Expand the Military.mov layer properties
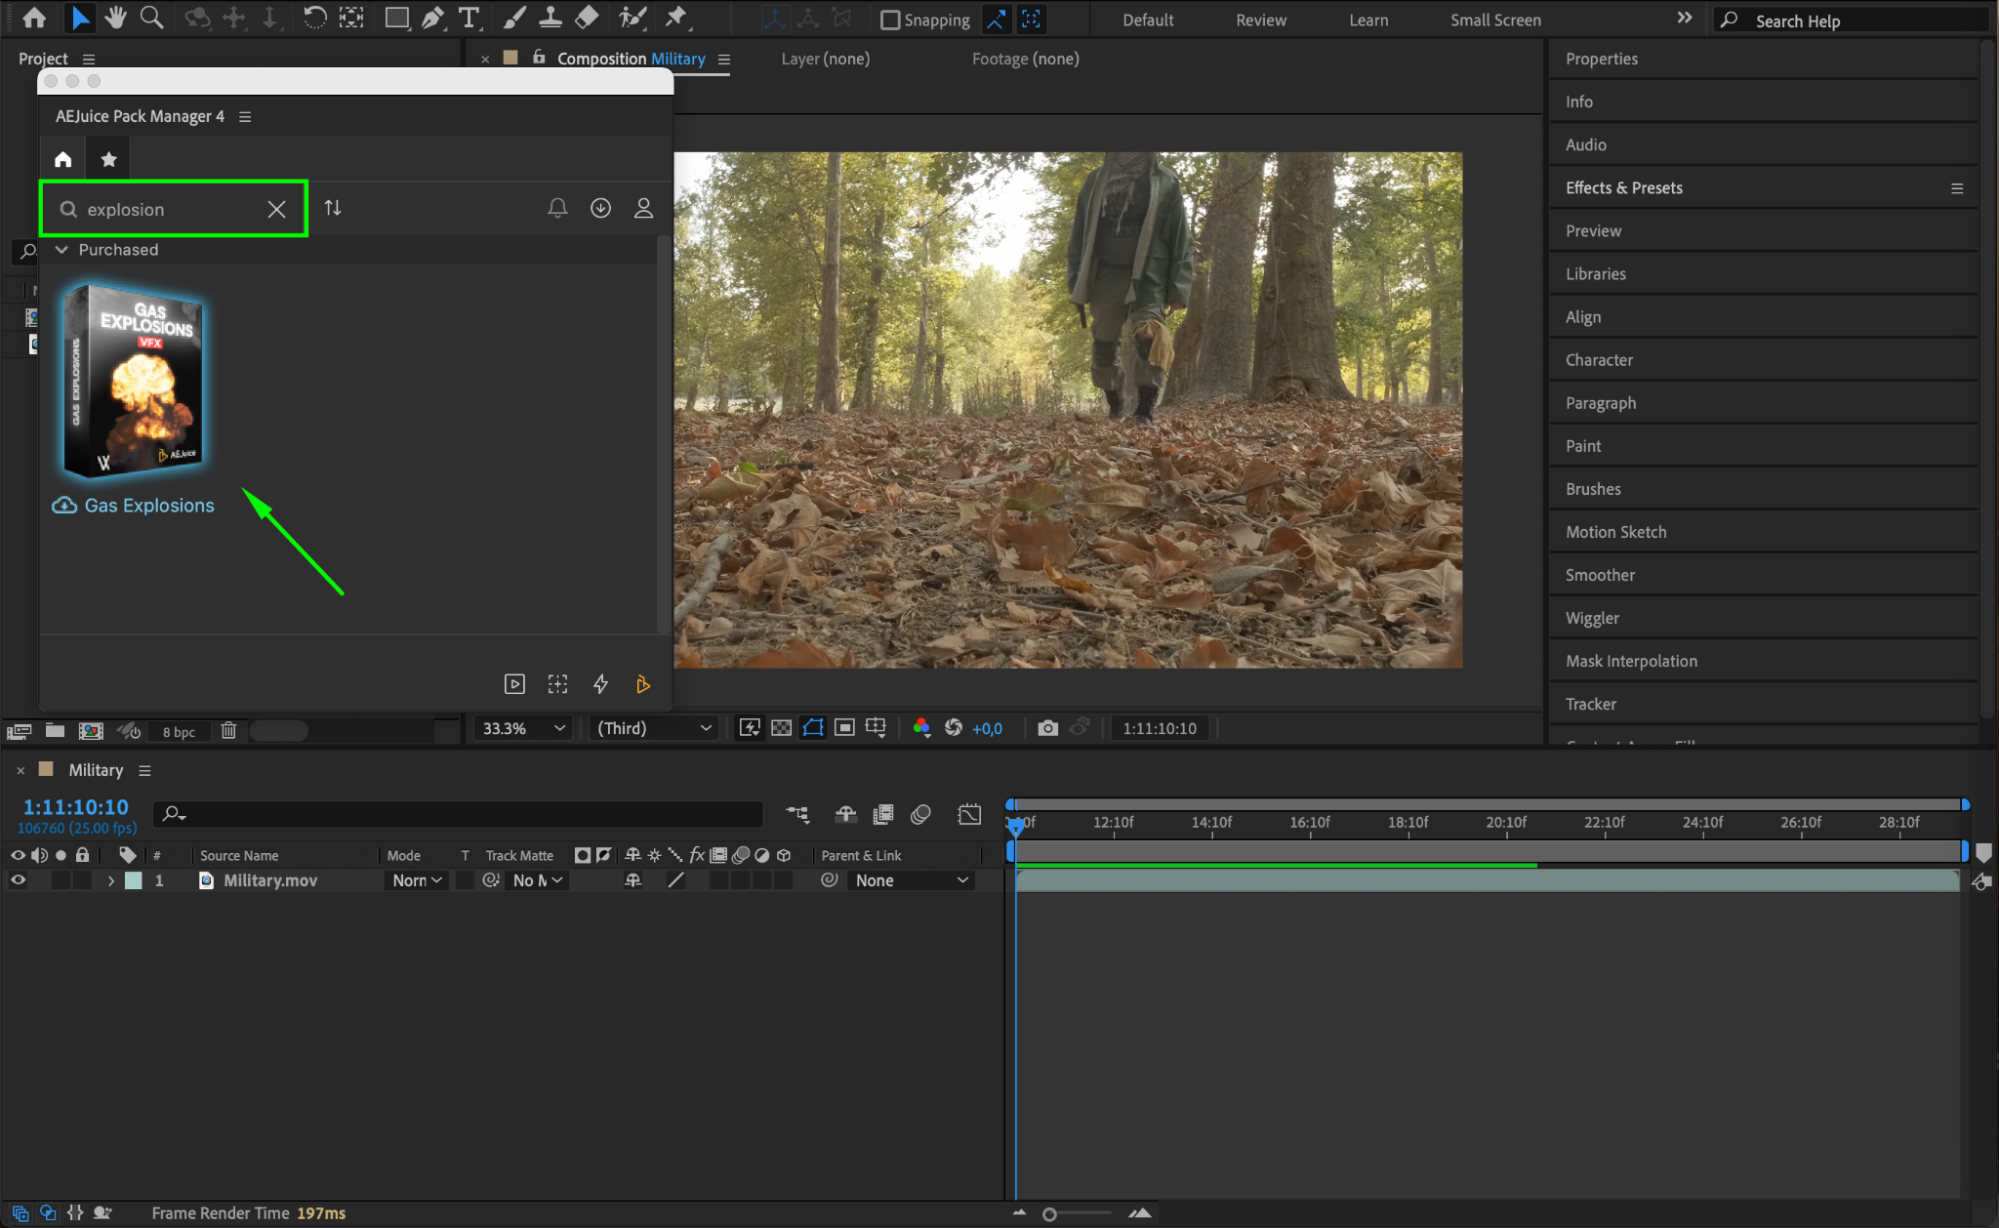 coord(111,880)
